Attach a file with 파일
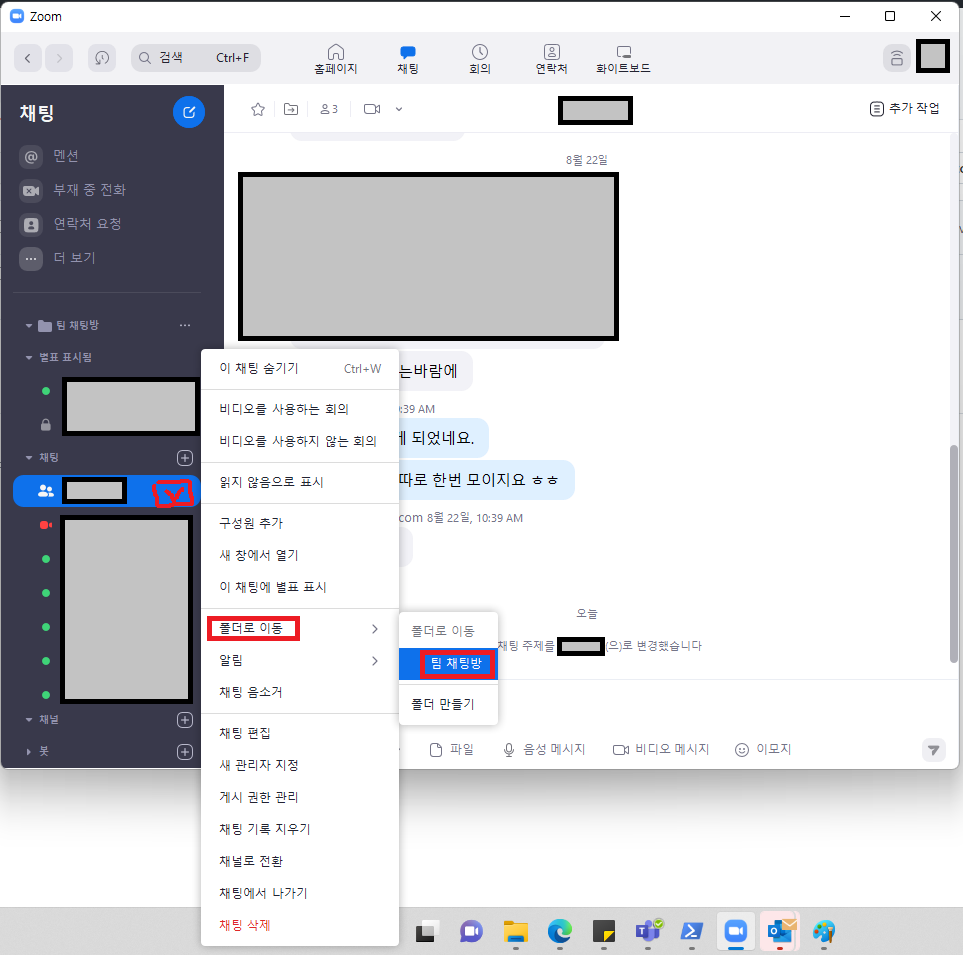Screen dimensions: 963x955 [x=452, y=750]
